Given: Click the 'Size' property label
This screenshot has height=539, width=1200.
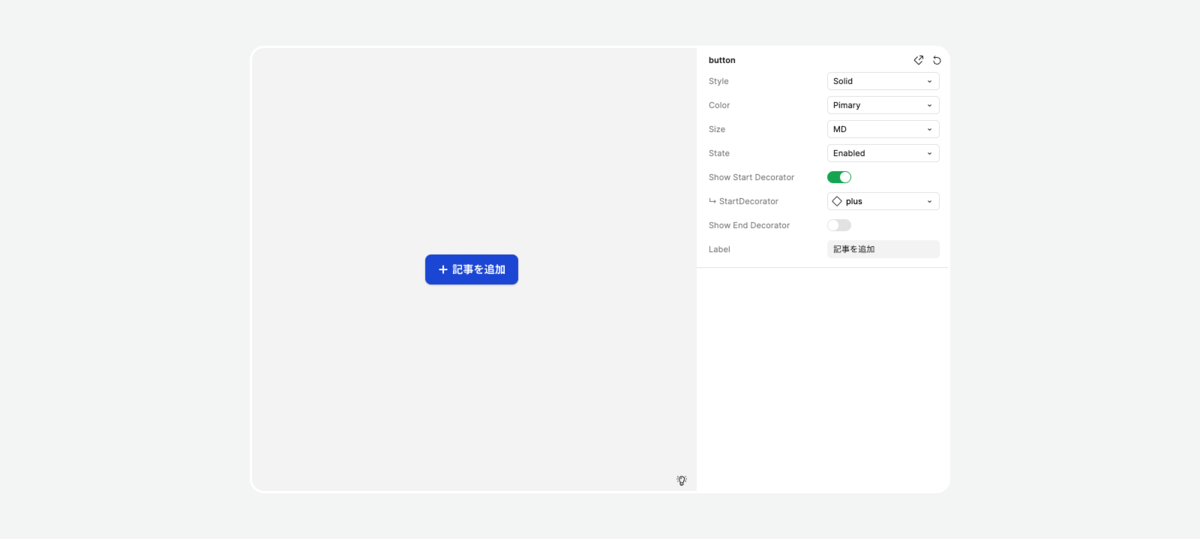Looking at the screenshot, I should coord(717,129).
